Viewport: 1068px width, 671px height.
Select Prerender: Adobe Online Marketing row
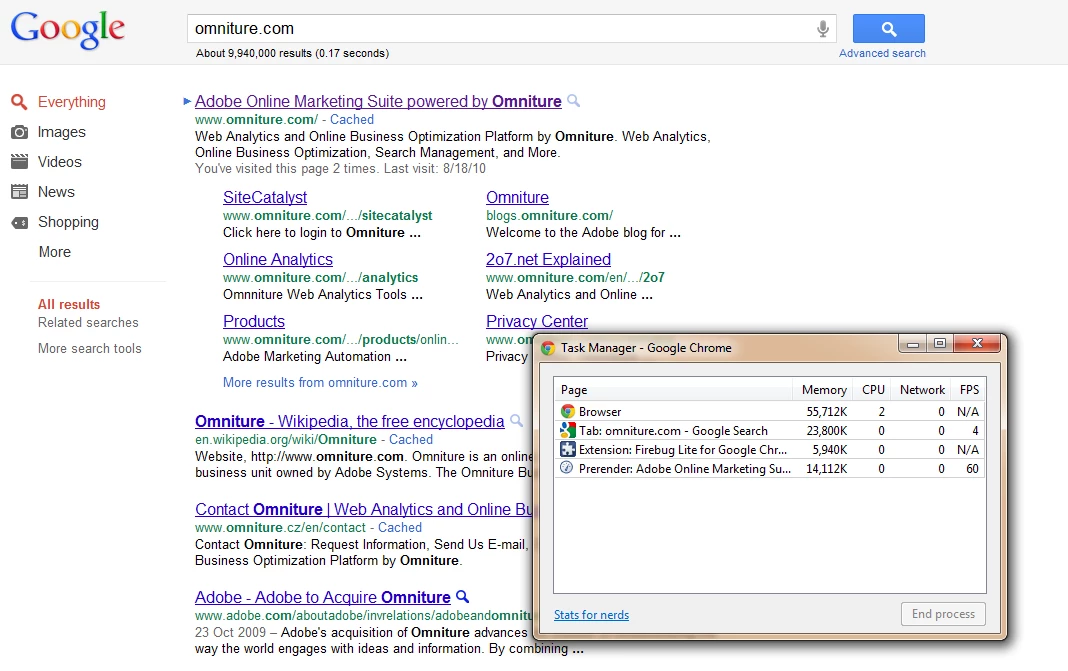pos(770,469)
